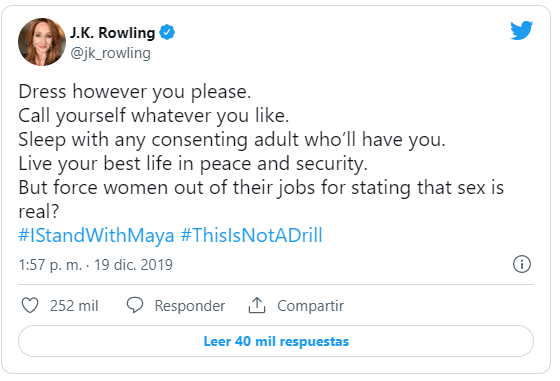The image size is (560, 381).
Task: Like the tweet with the heart icon
Action: [x=30, y=306]
